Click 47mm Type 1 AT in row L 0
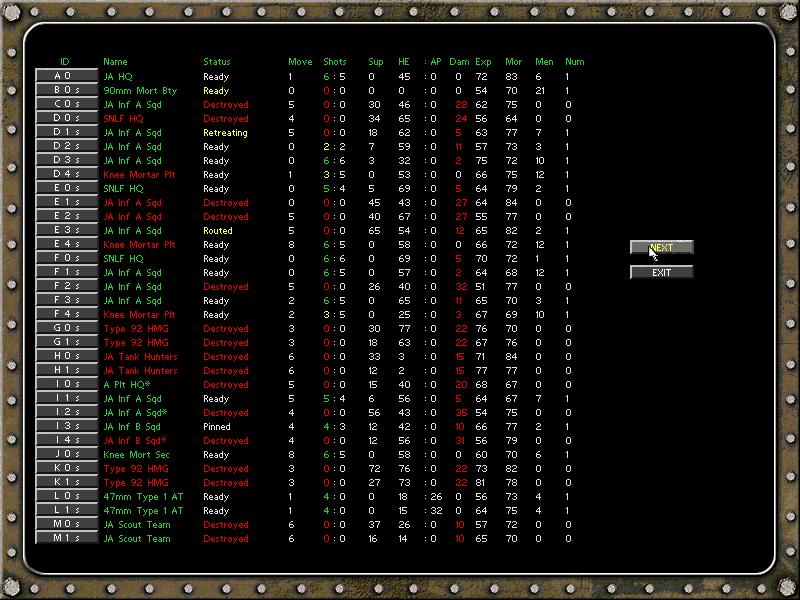The height and width of the screenshot is (600, 800). [x=143, y=497]
